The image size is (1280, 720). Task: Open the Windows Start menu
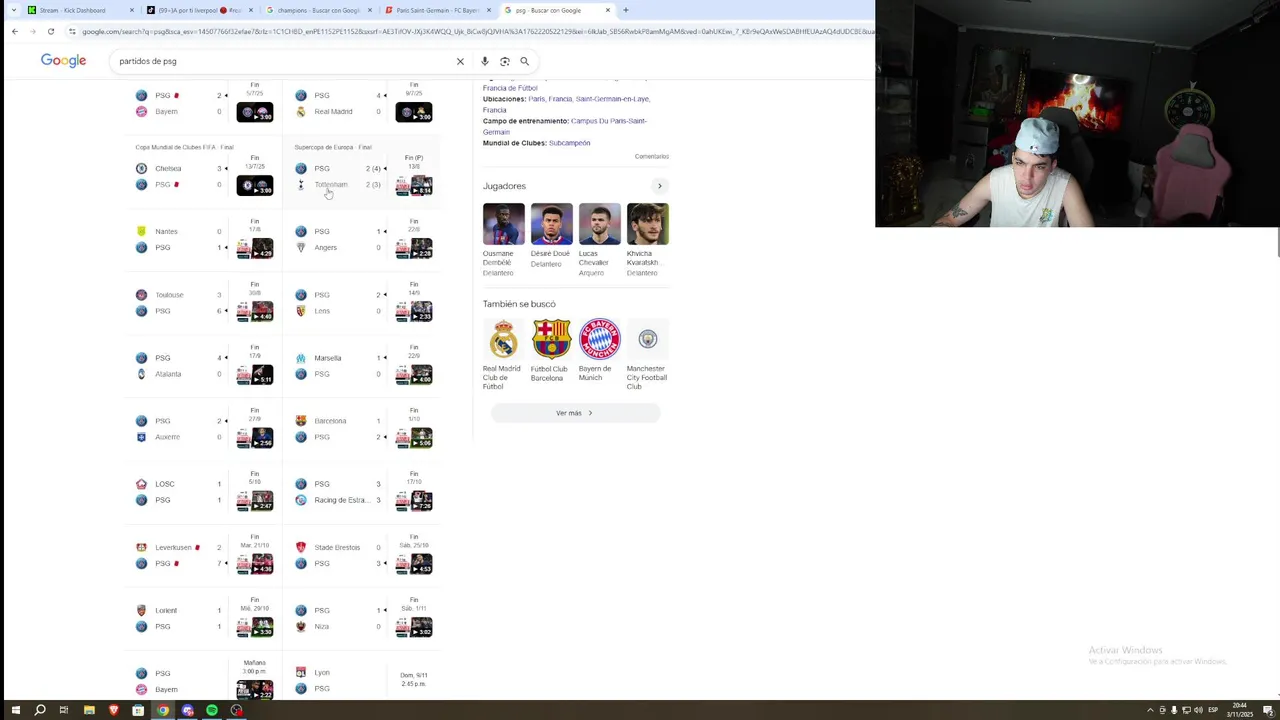15,710
